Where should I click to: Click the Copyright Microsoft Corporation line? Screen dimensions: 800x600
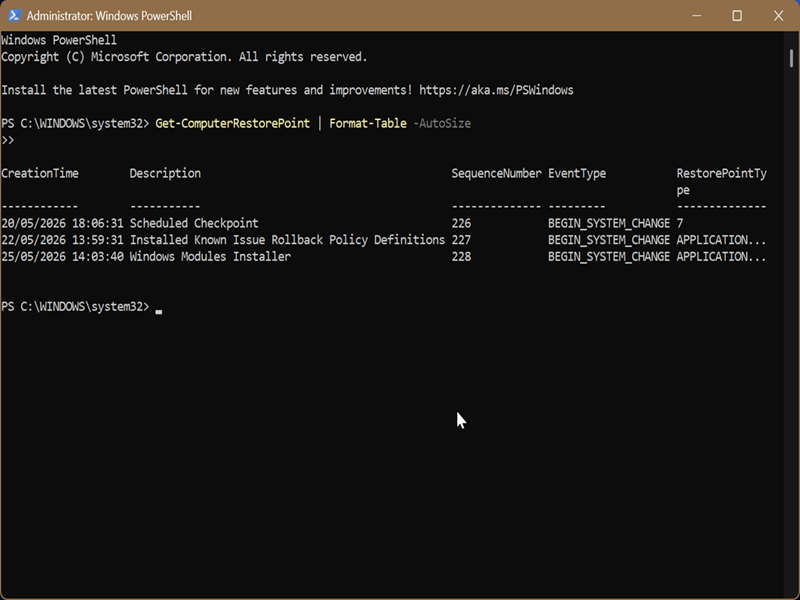click(x=184, y=57)
